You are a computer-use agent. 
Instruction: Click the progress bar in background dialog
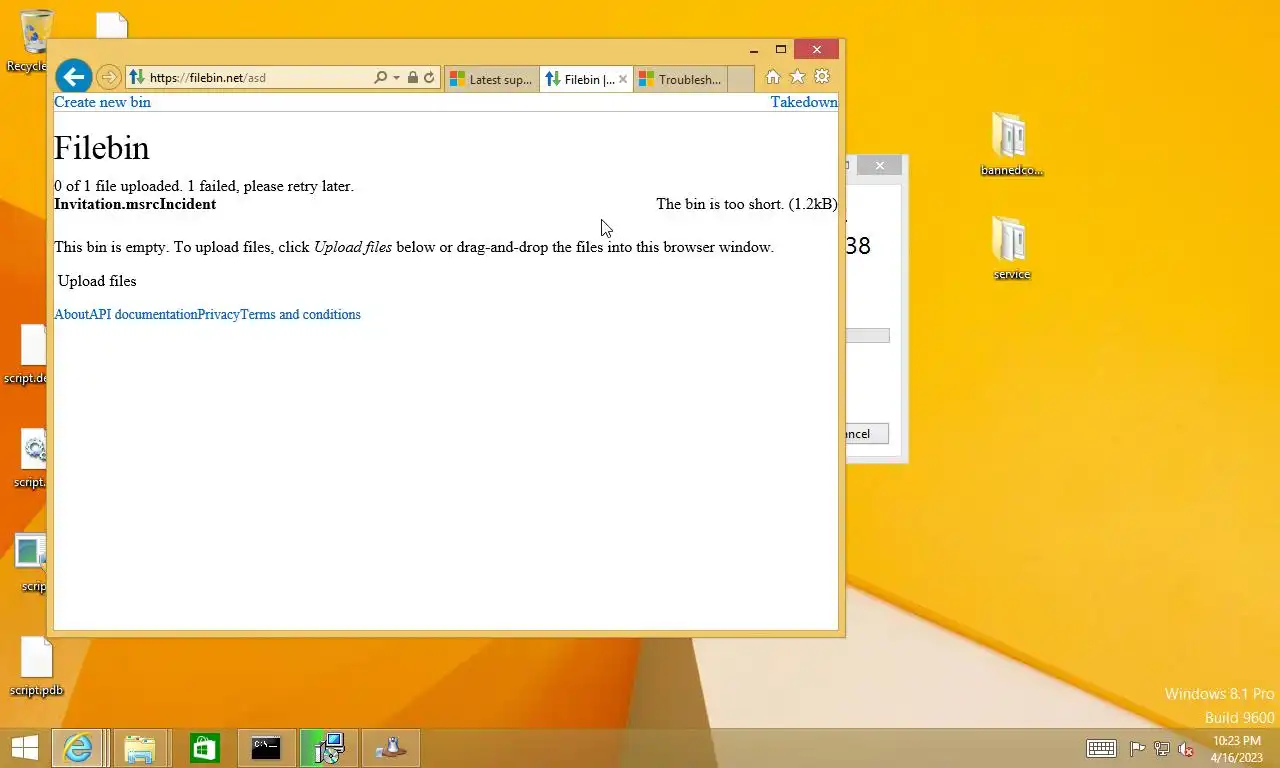(867, 336)
